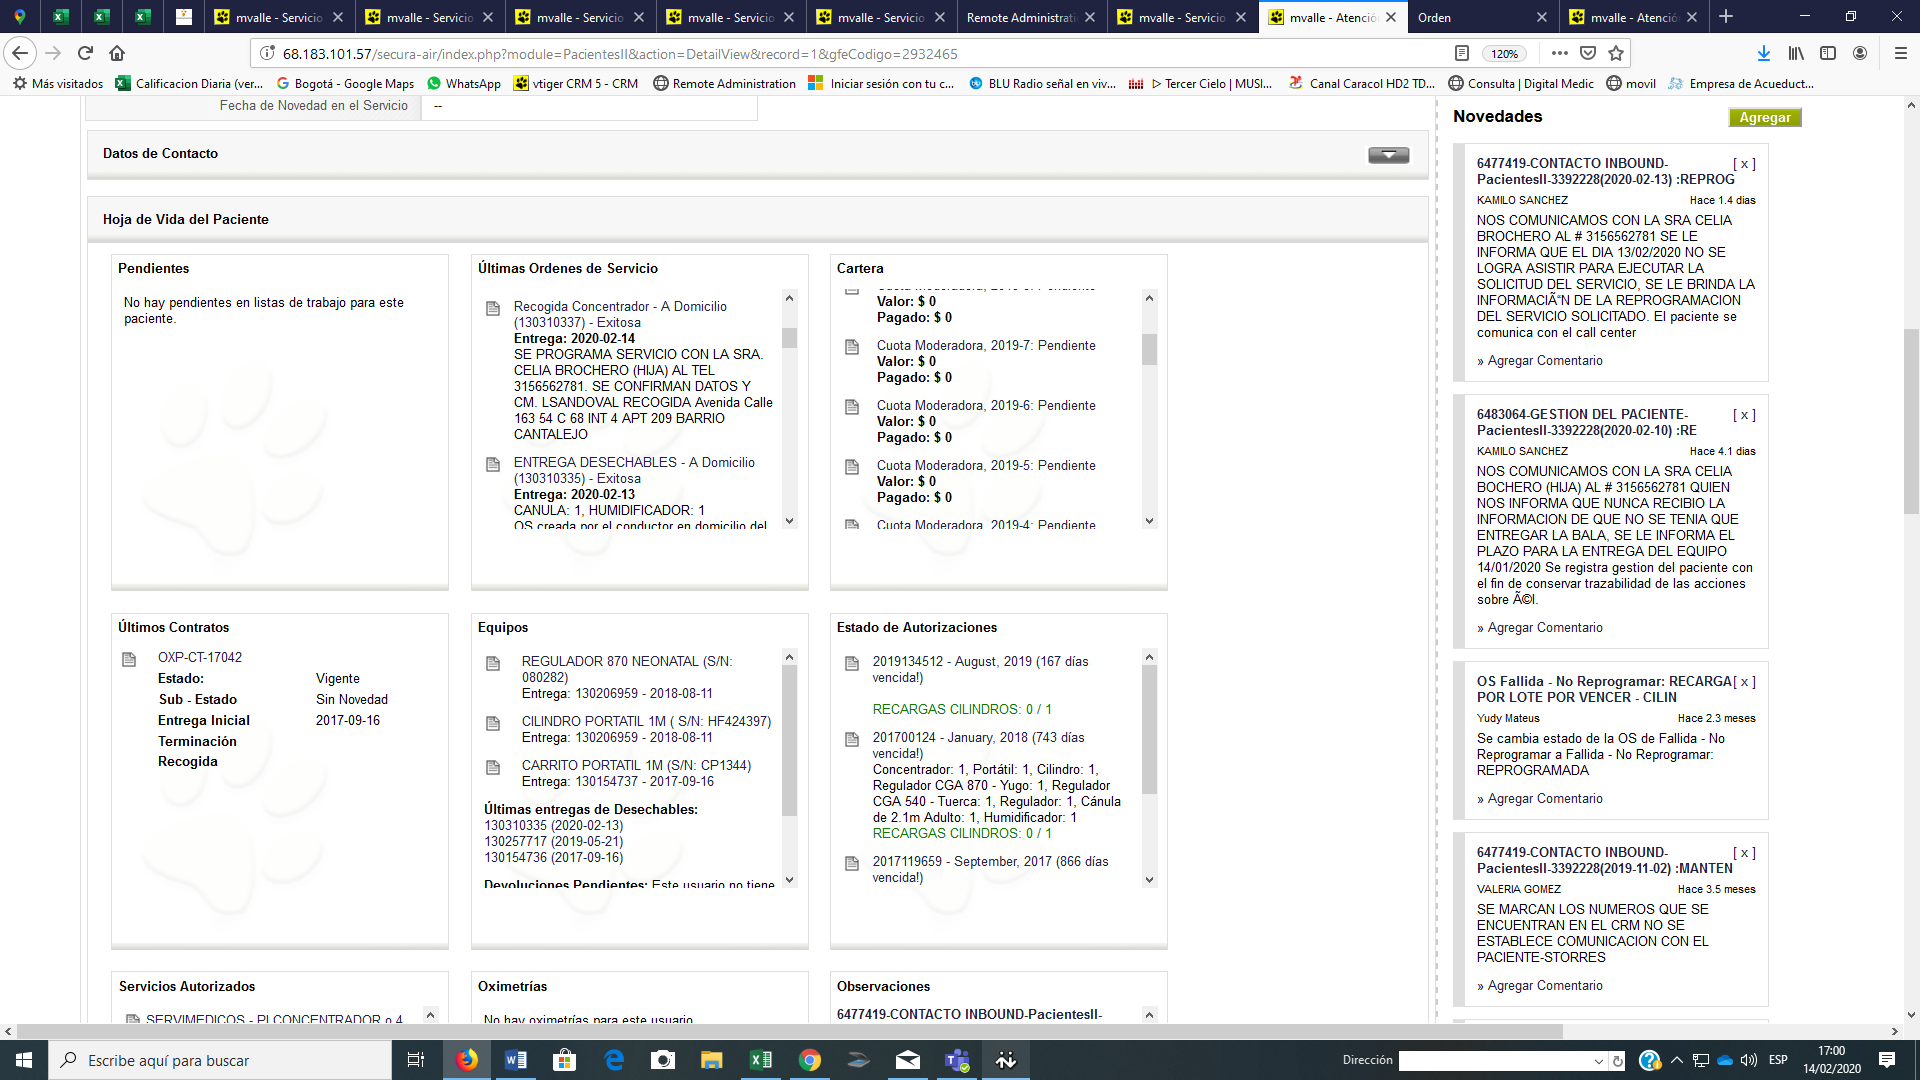Open volume control in system tray
Viewport: 1920px width, 1080px height.
(1748, 1060)
